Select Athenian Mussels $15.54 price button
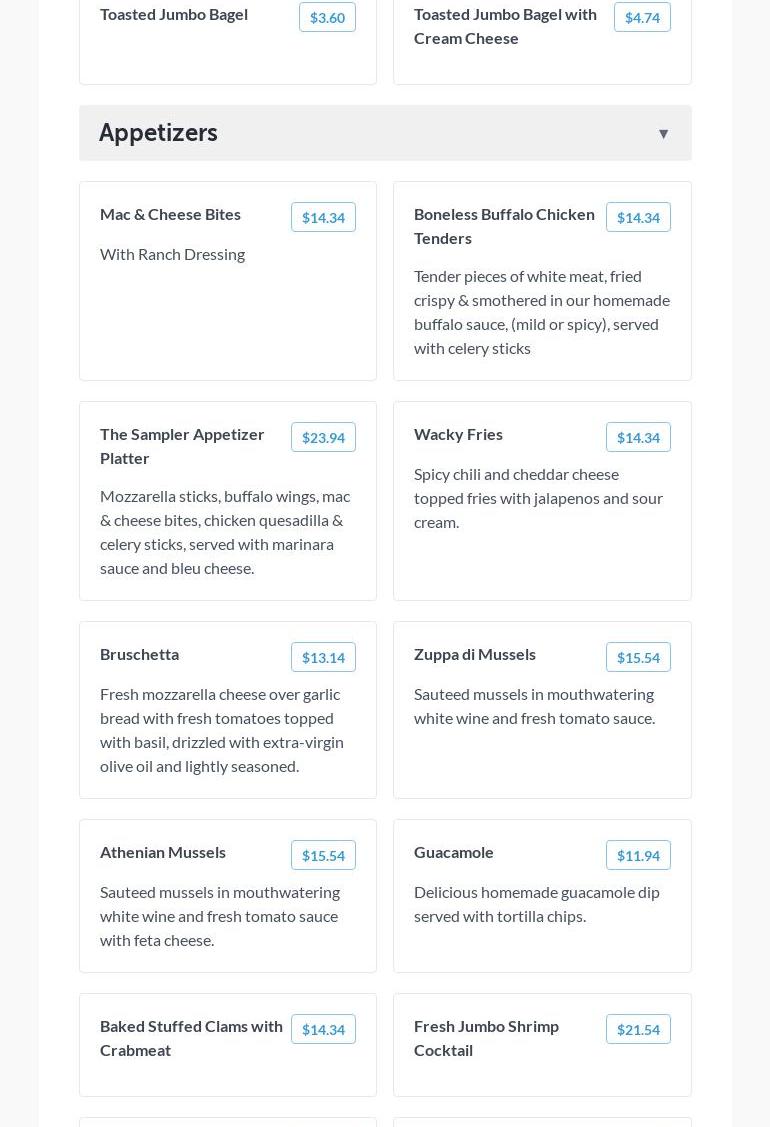Image resolution: width=770 pixels, height=1127 pixels. pyautogui.click(x=323, y=855)
